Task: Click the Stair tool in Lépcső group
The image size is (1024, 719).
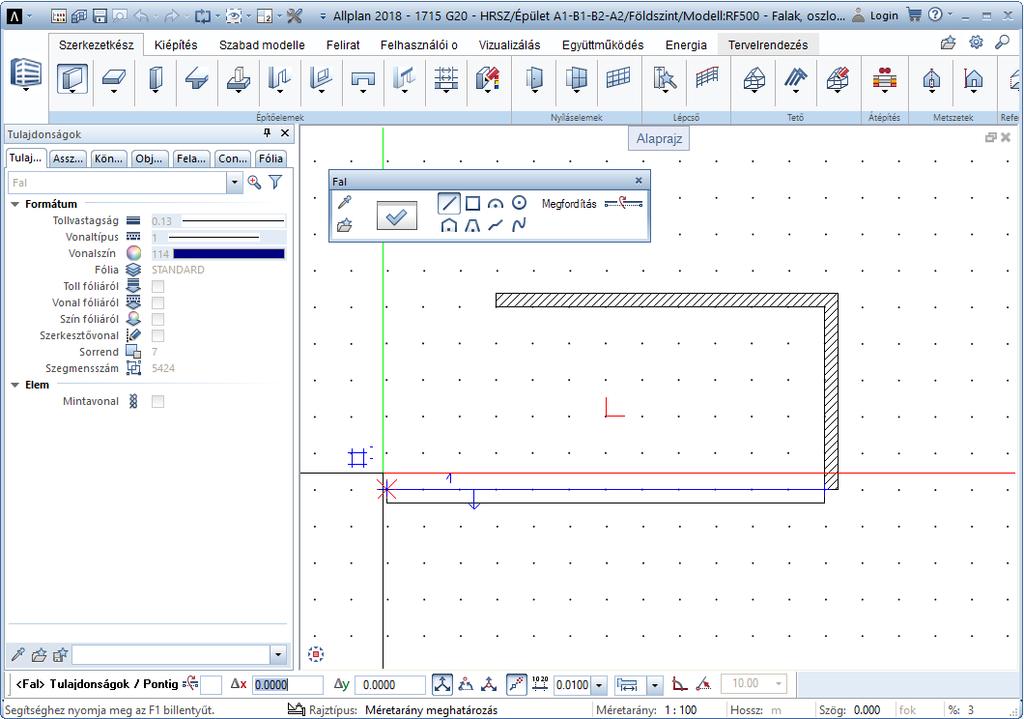Action: [x=665, y=78]
